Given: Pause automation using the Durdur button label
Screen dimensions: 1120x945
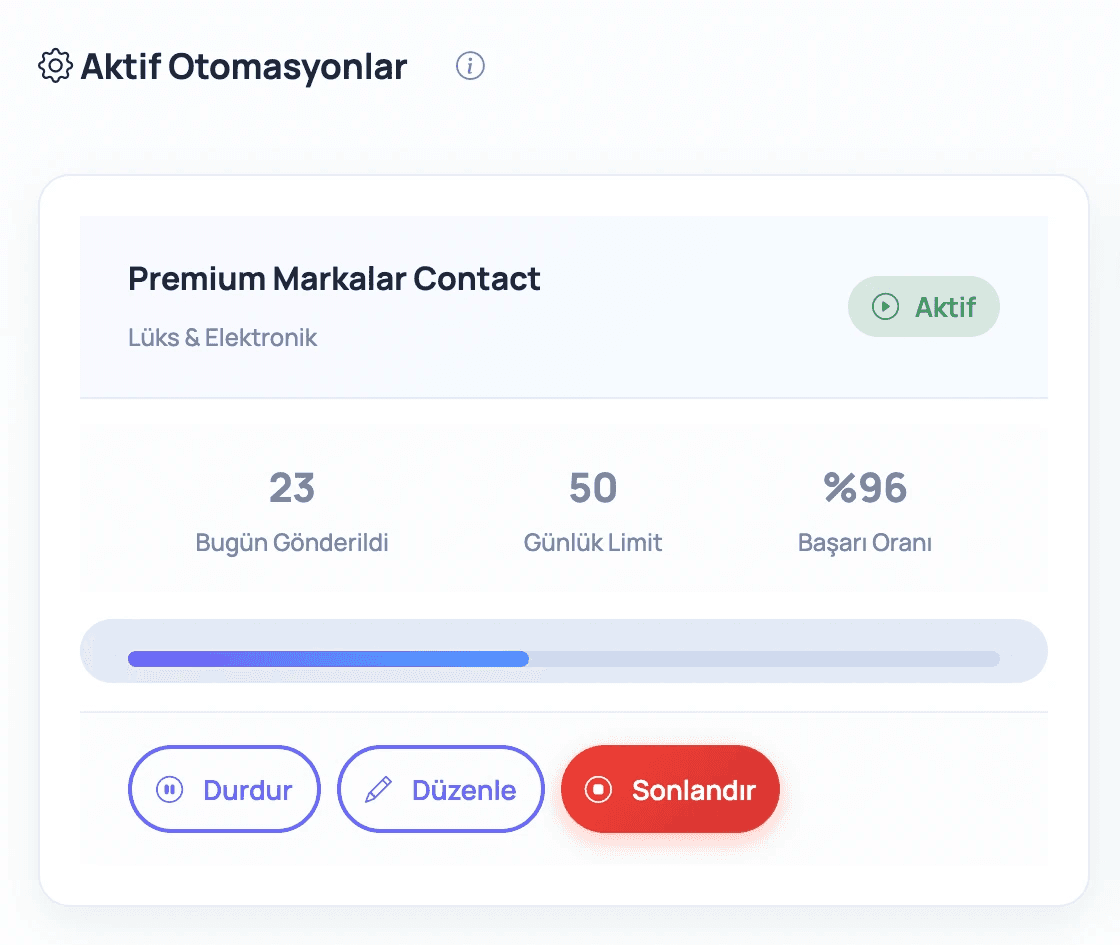Looking at the screenshot, I should 247,790.
